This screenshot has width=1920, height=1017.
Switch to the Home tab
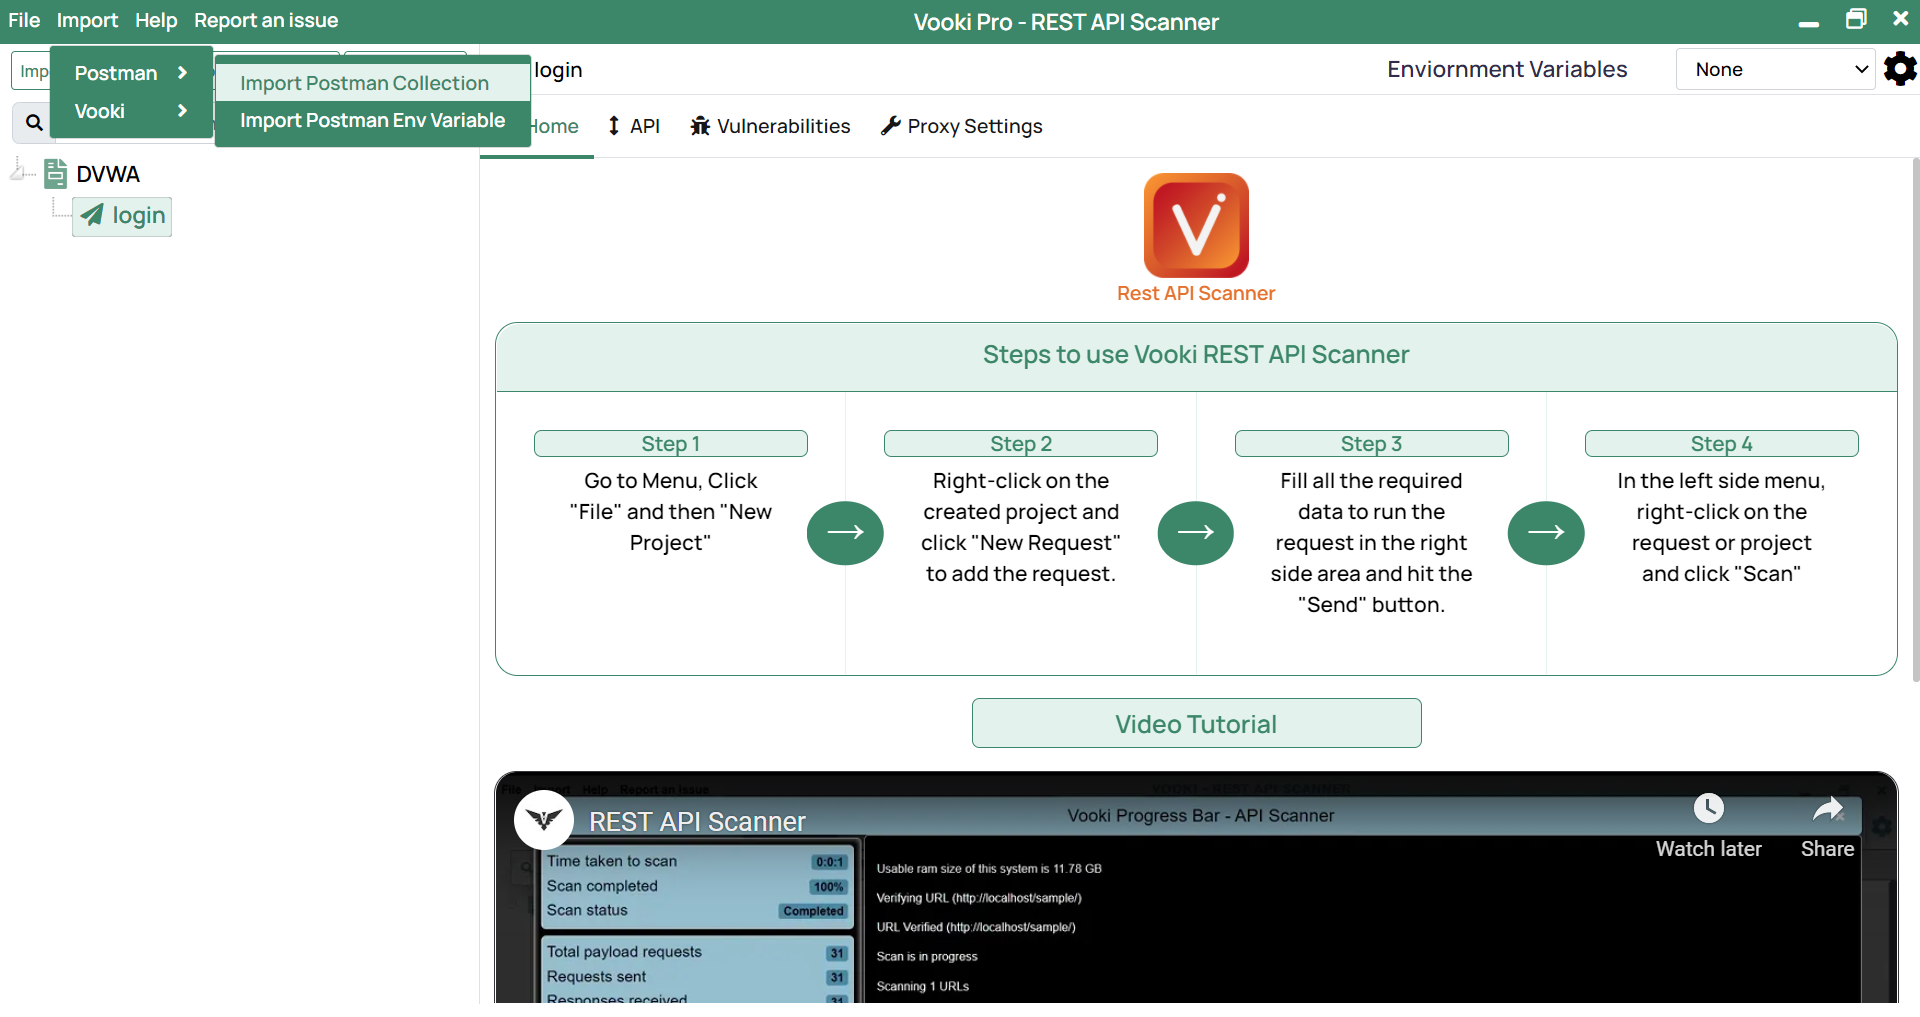coord(553,126)
